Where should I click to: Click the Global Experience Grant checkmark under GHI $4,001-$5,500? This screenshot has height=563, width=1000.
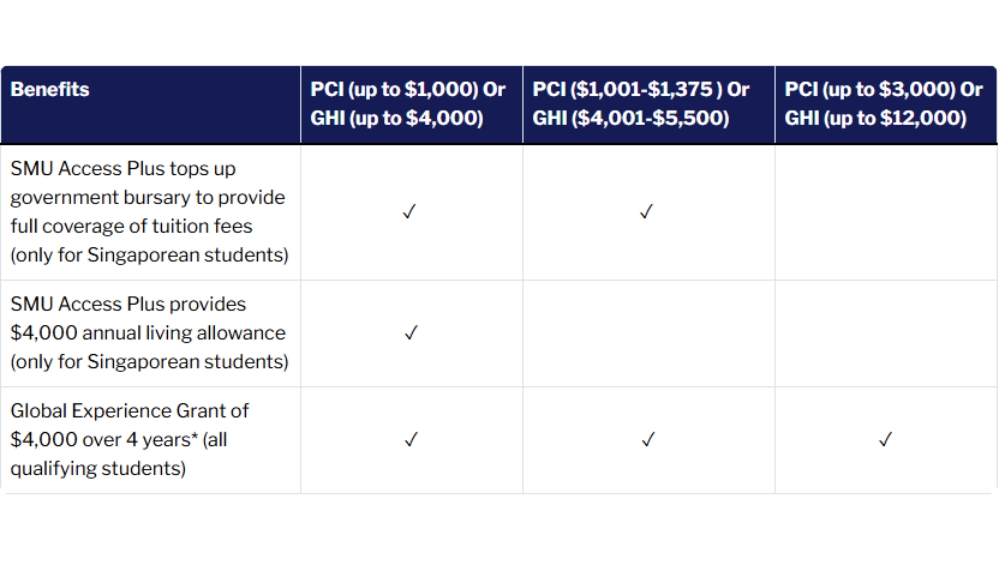(647, 440)
